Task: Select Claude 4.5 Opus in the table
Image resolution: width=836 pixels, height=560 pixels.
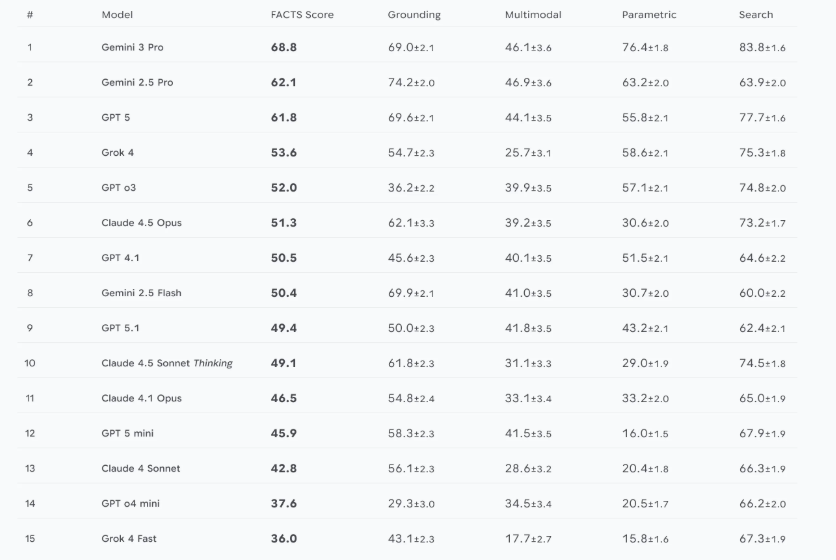Action: [141, 223]
